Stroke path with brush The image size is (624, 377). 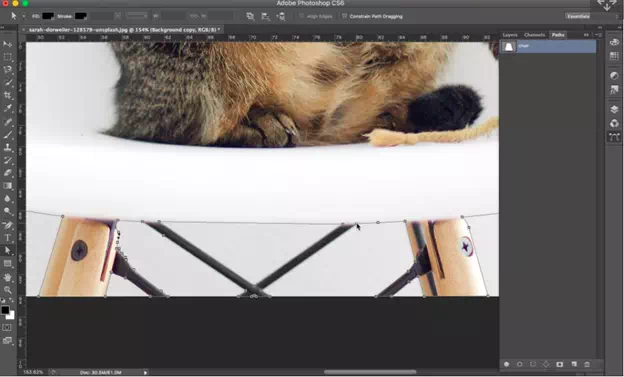520,364
